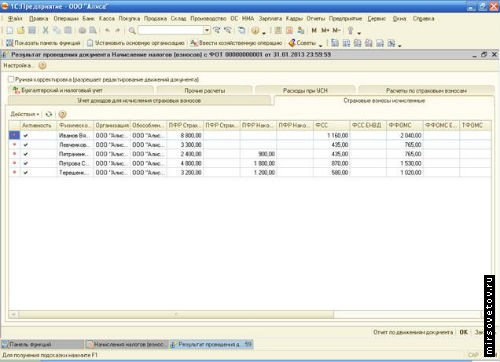The image size is (500, 362).
Task: Click Ввести хозяйственную операцию button
Action: pos(236,43)
